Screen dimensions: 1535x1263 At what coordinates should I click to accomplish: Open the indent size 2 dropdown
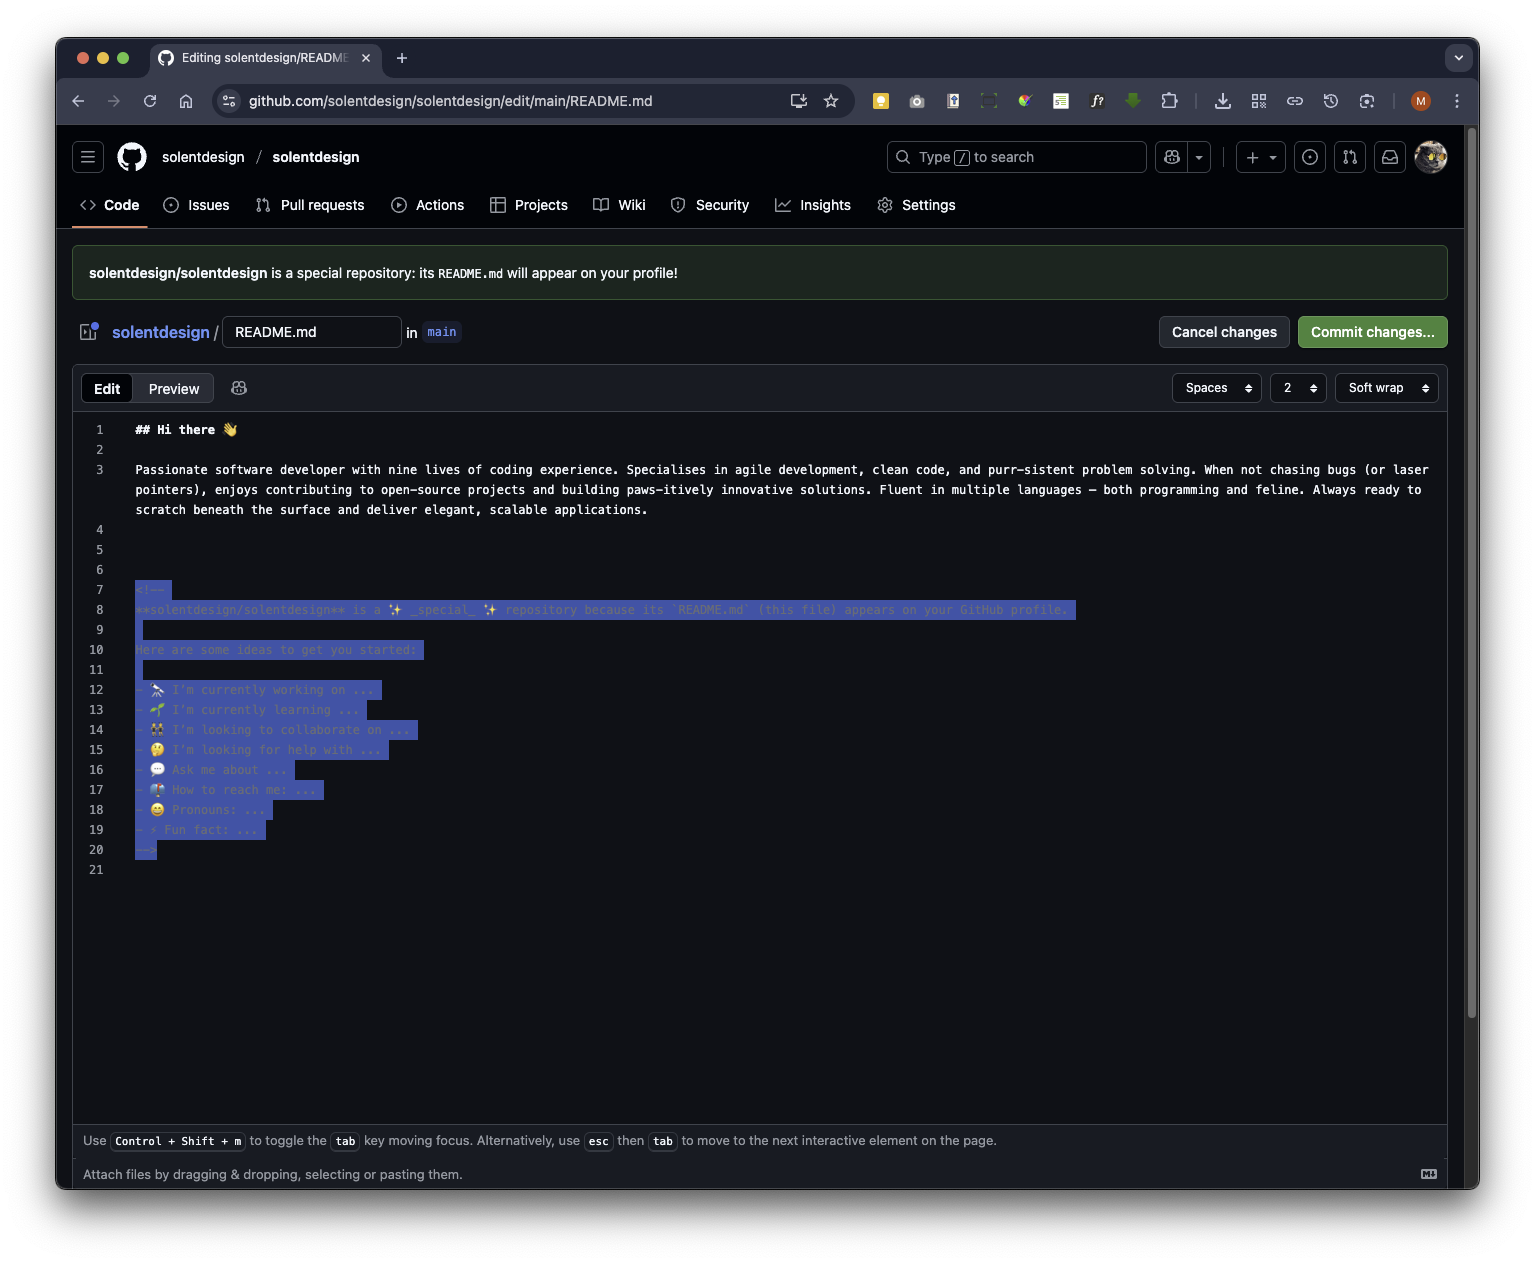pos(1298,388)
